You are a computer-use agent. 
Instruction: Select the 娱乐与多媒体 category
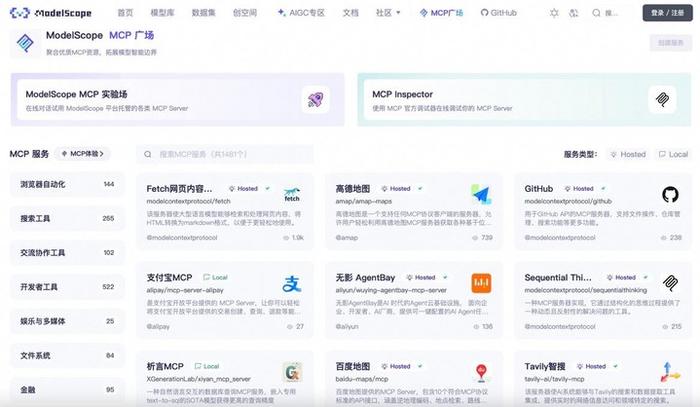[67, 321]
